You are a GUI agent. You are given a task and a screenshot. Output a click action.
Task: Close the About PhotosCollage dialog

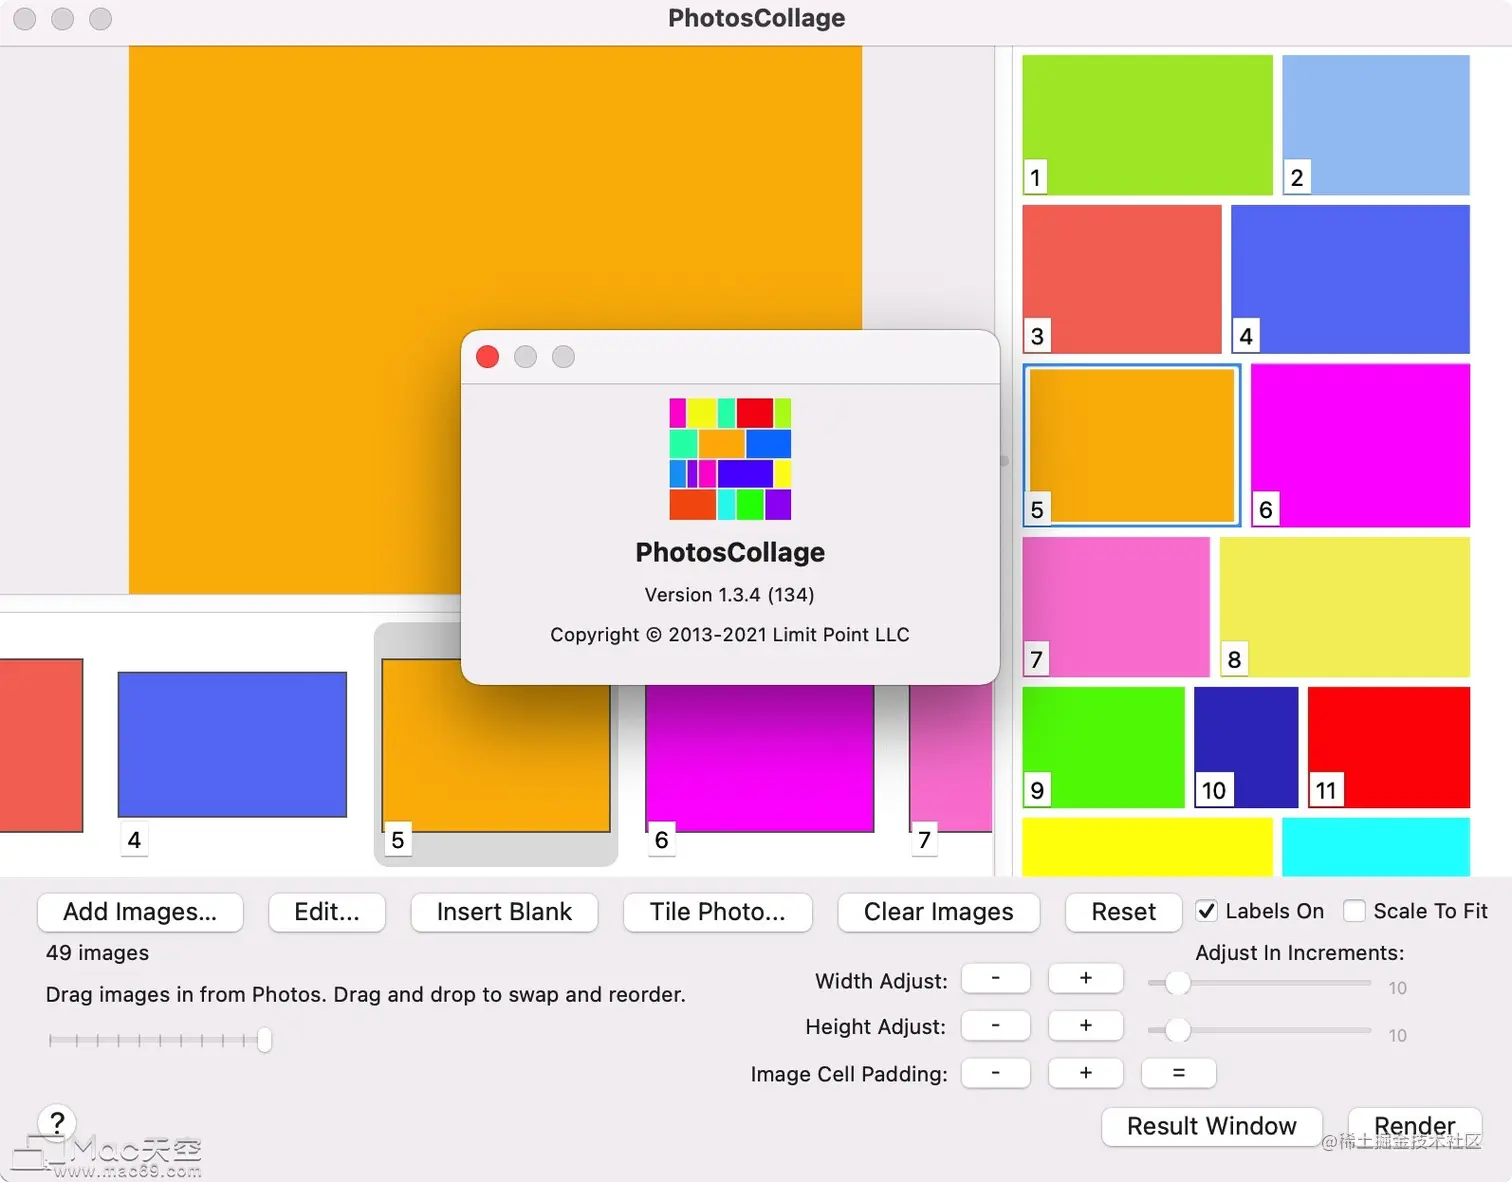point(488,357)
